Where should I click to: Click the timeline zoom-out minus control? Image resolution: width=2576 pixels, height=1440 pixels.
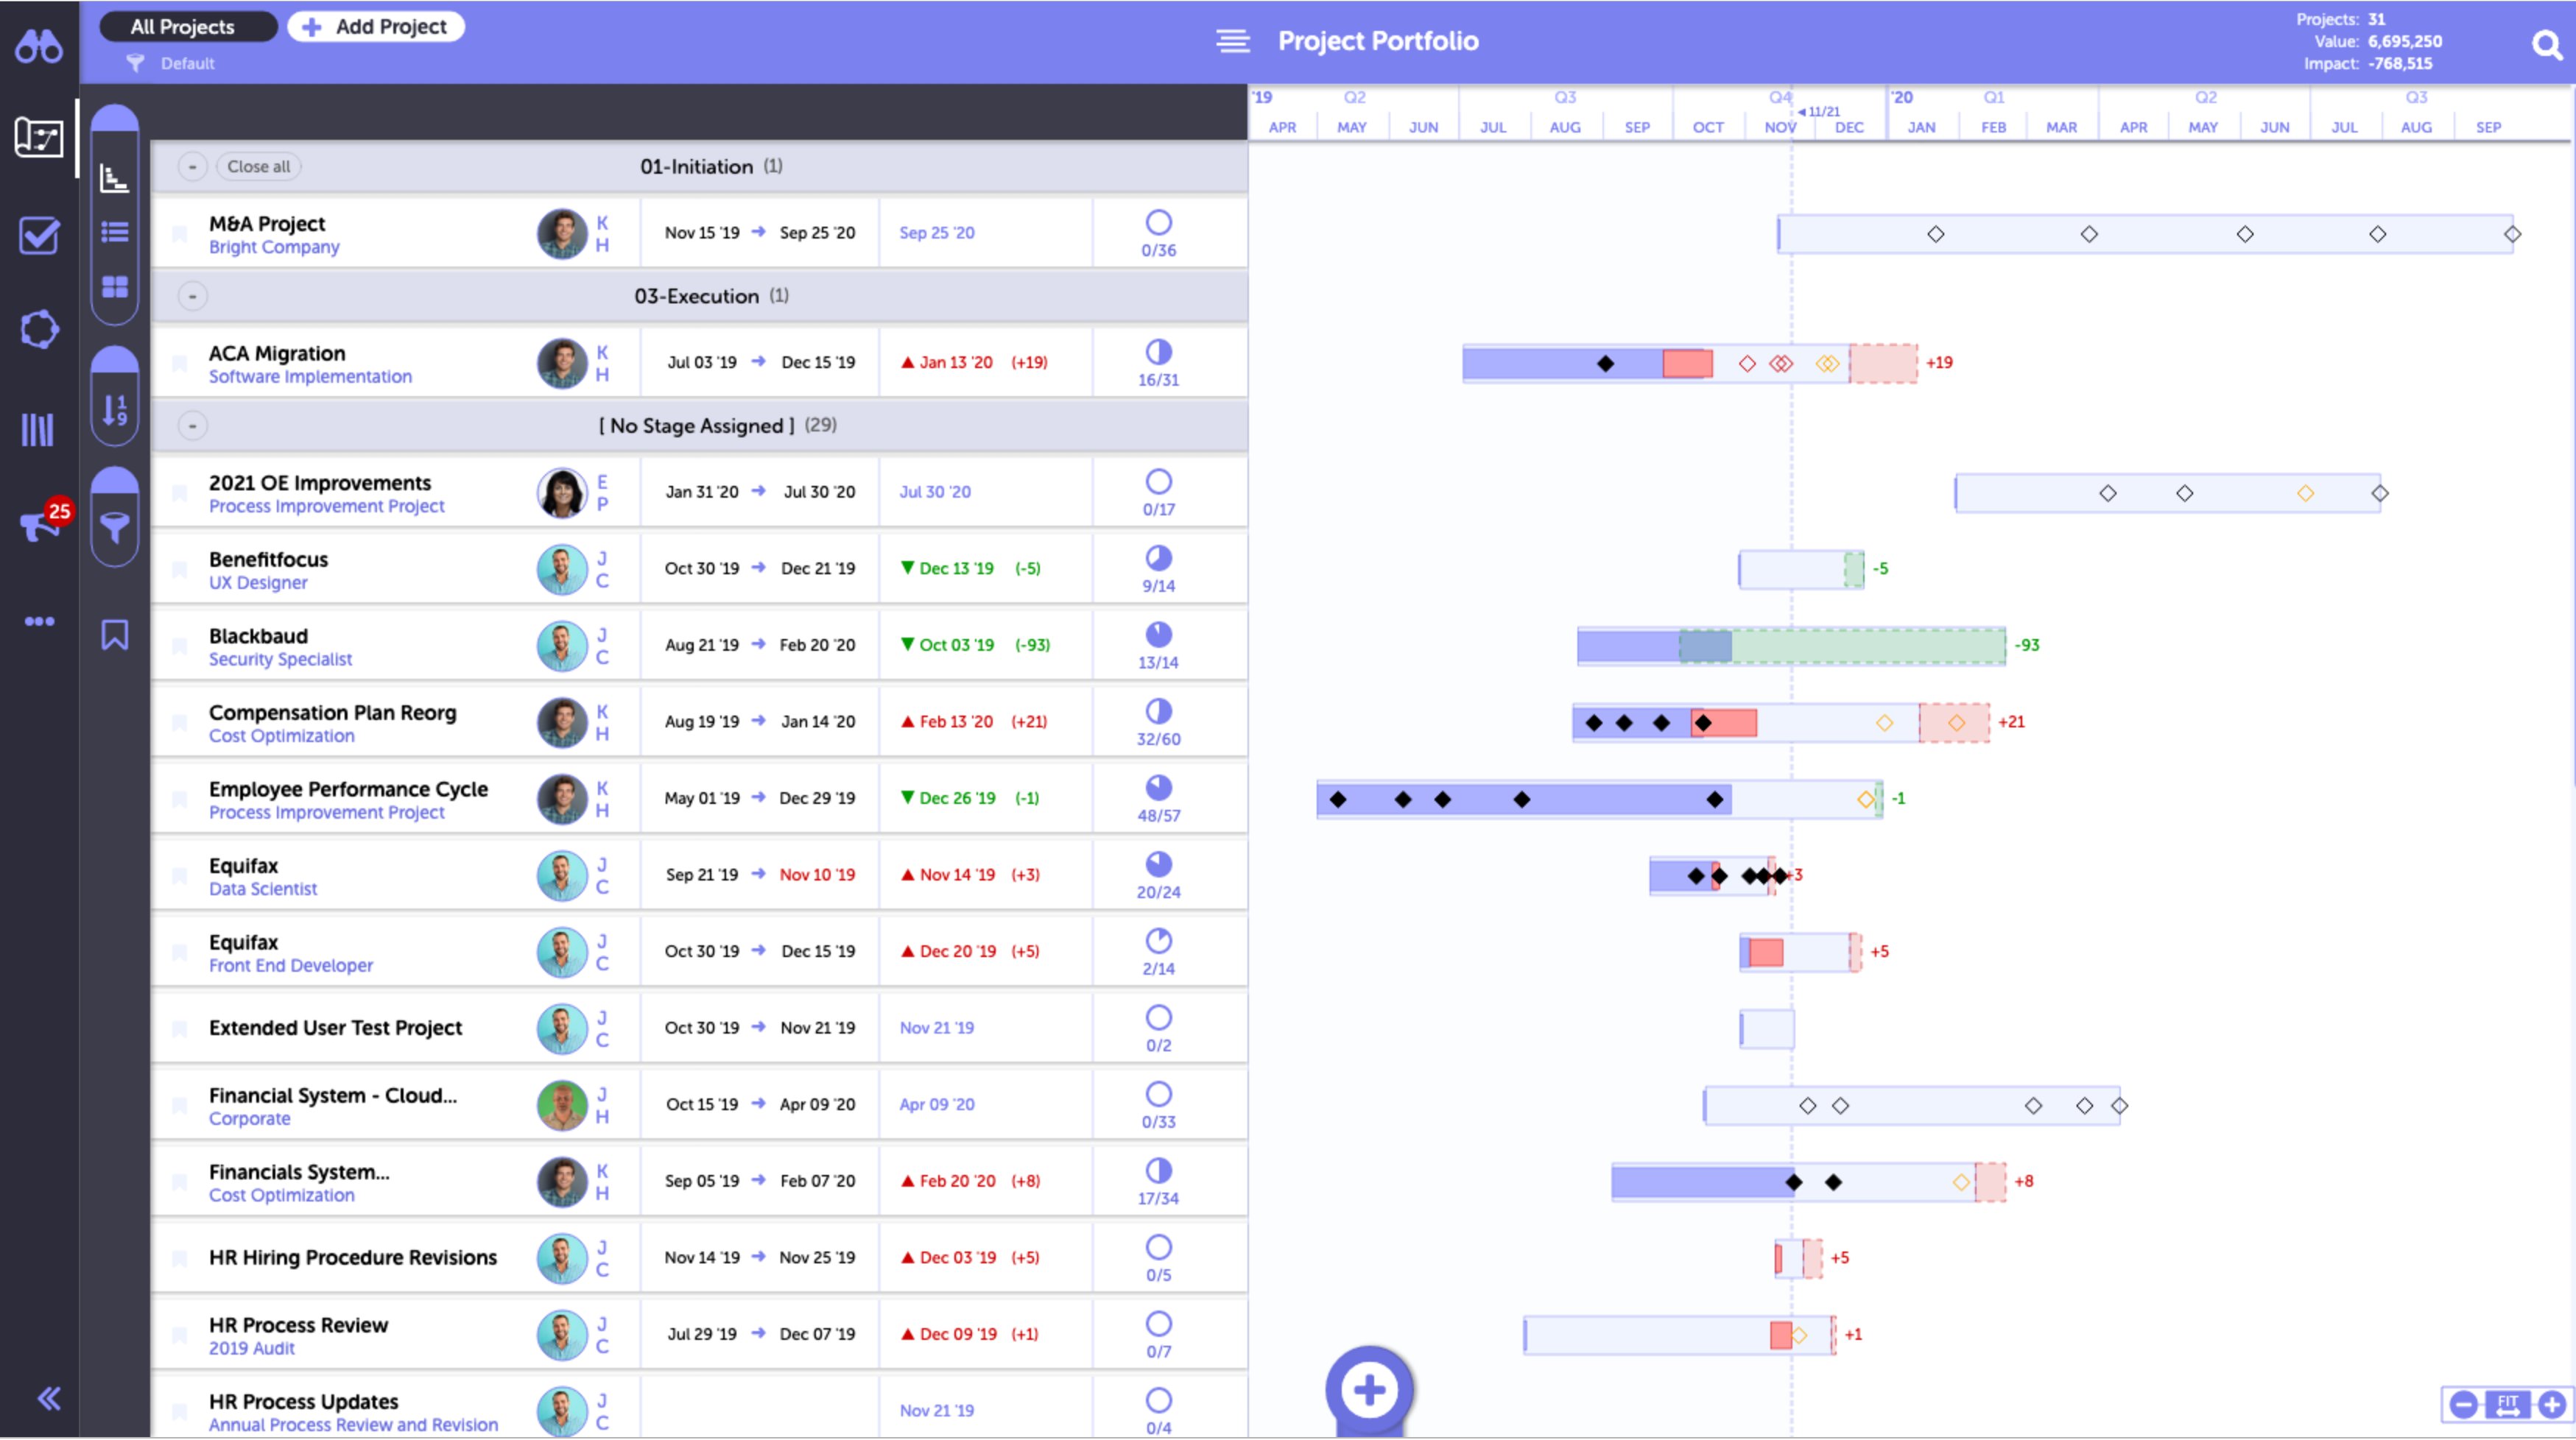[x=2463, y=1405]
